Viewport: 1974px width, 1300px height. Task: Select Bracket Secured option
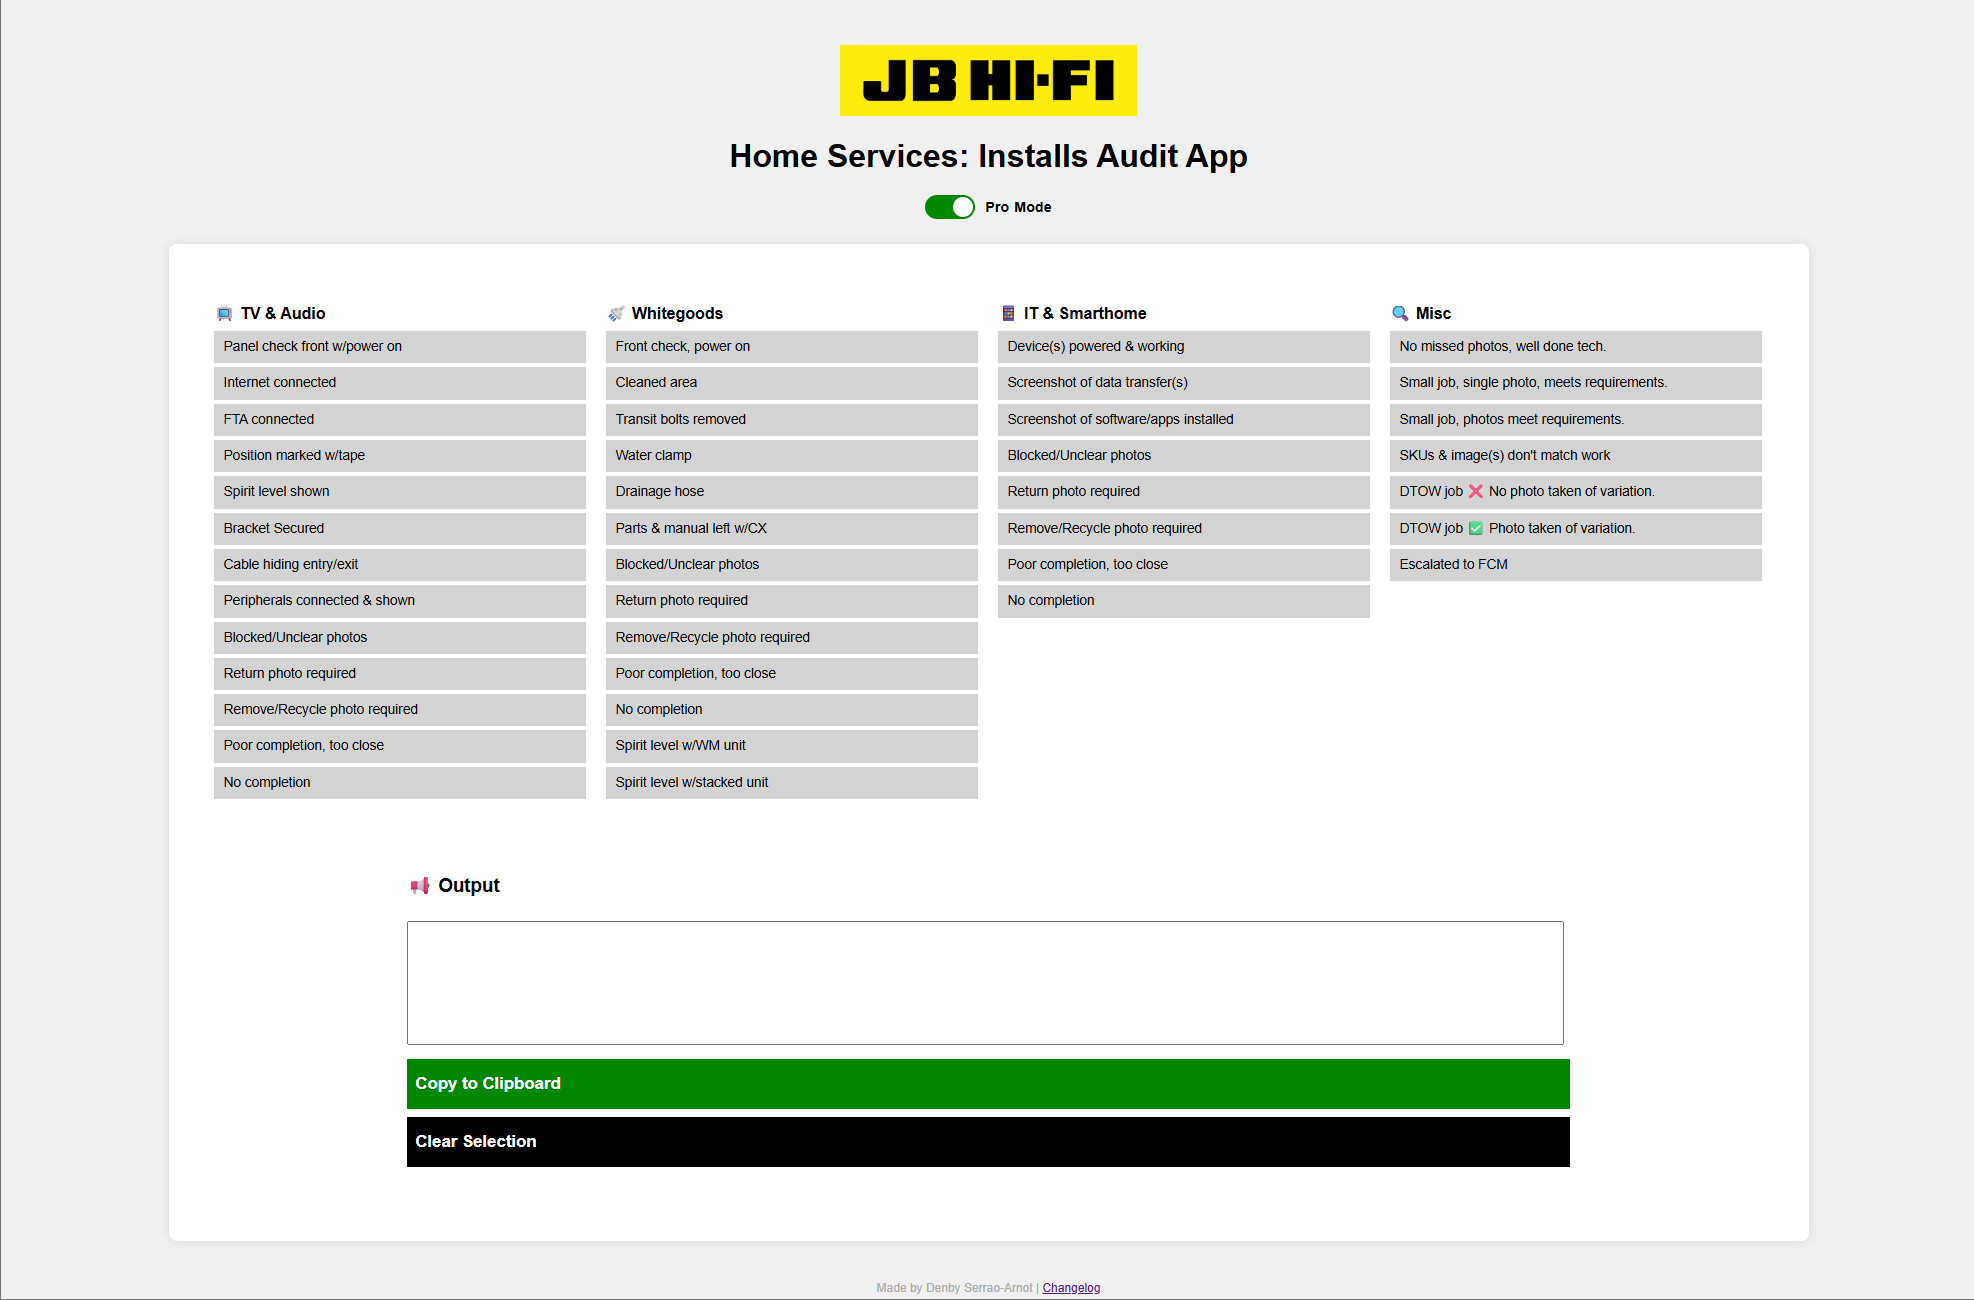click(x=400, y=529)
